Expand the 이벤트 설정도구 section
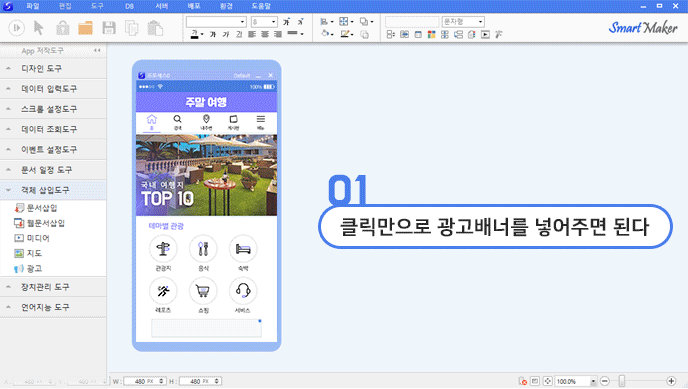 click(x=53, y=150)
